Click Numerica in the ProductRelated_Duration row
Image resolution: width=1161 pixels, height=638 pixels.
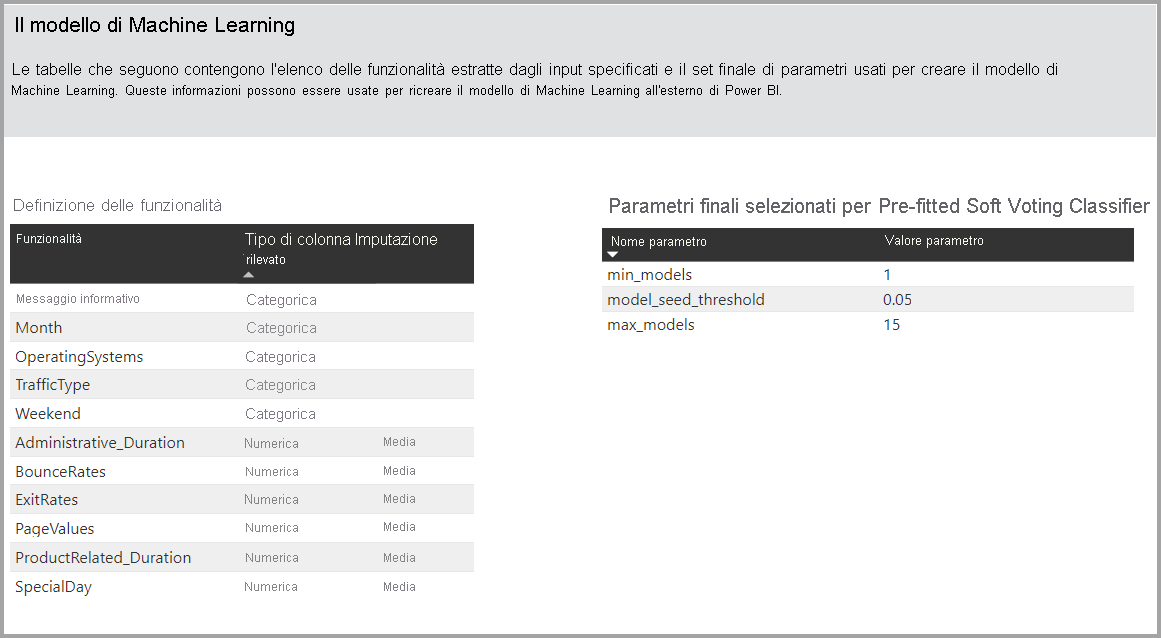click(x=272, y=558)
